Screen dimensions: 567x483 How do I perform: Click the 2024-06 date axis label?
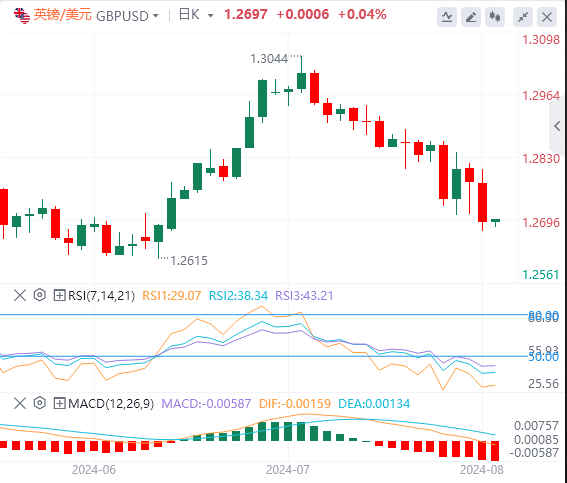coord(94,470)
